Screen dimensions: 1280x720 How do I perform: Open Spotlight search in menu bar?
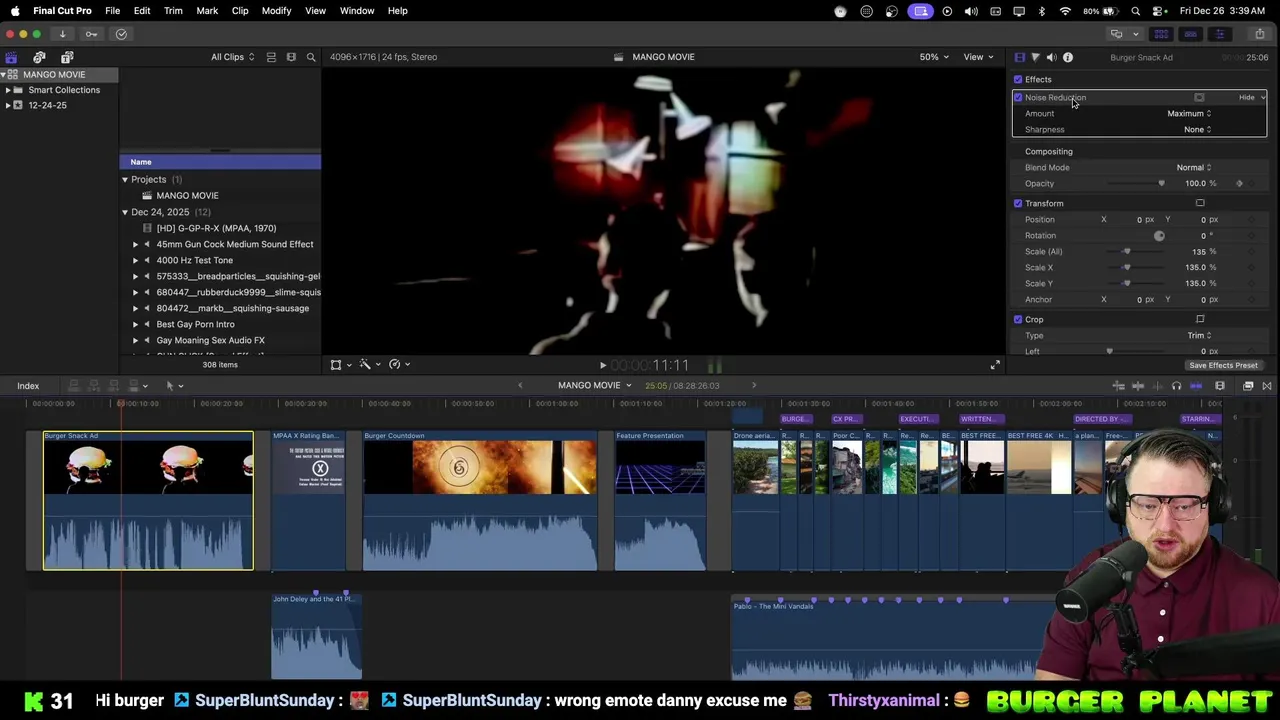[x=1136, y=11]
